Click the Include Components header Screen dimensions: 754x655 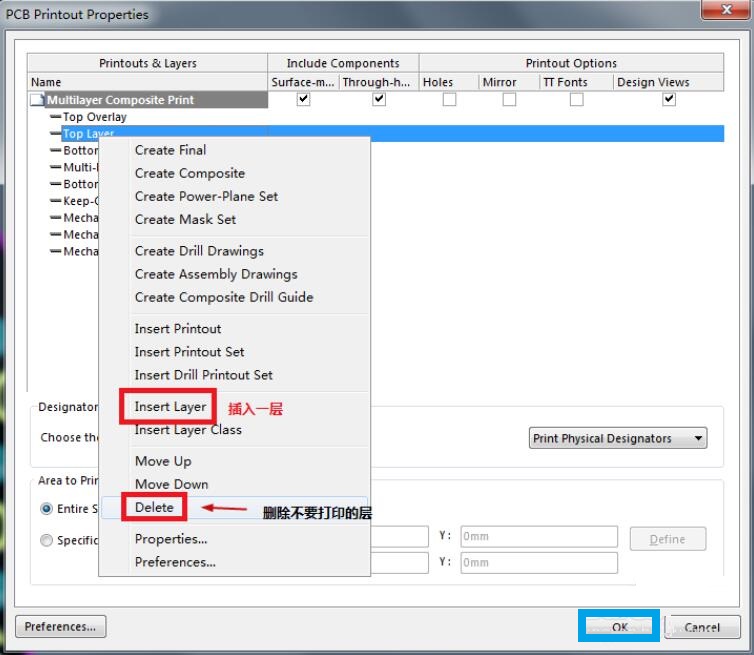(x=343, y=63)
